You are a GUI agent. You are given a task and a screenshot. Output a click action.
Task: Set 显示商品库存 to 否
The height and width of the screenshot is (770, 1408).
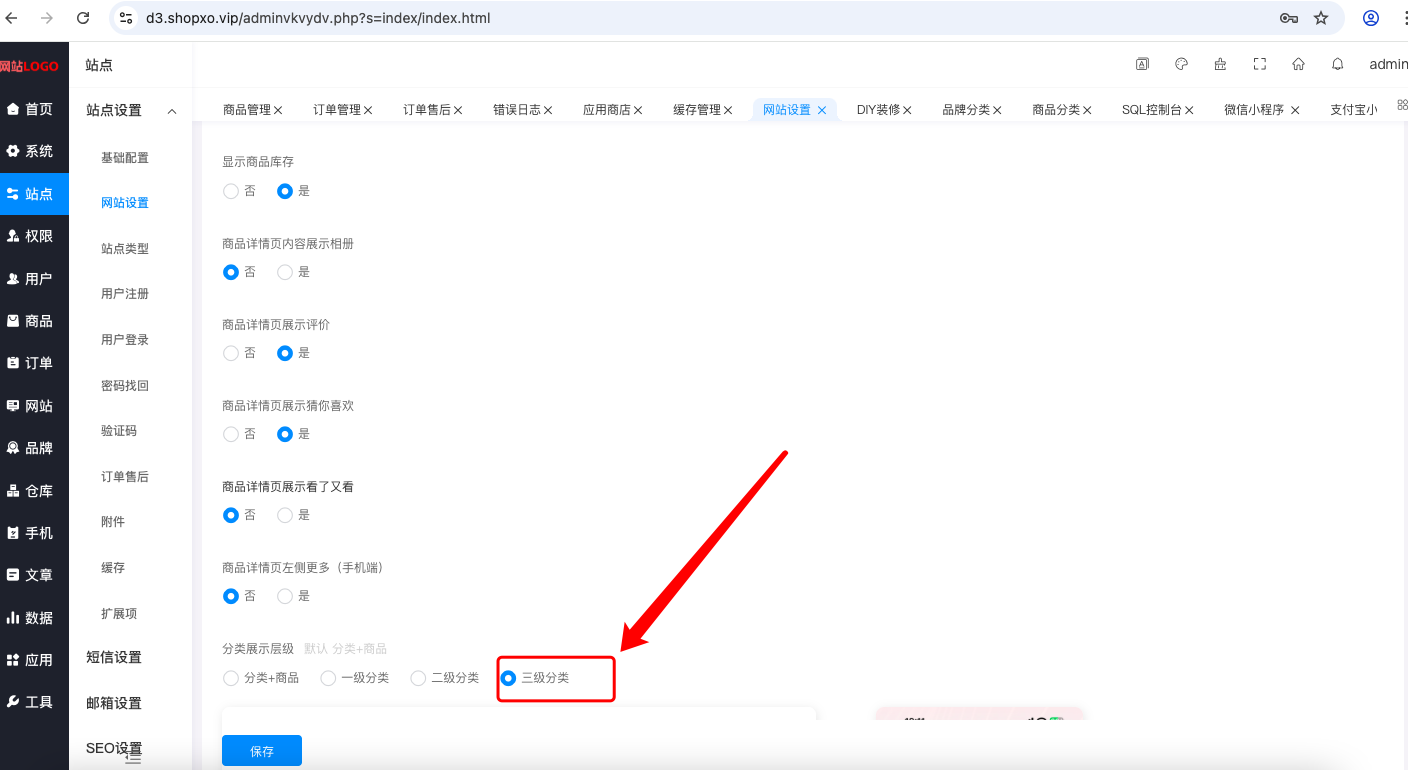pos(231,191)
